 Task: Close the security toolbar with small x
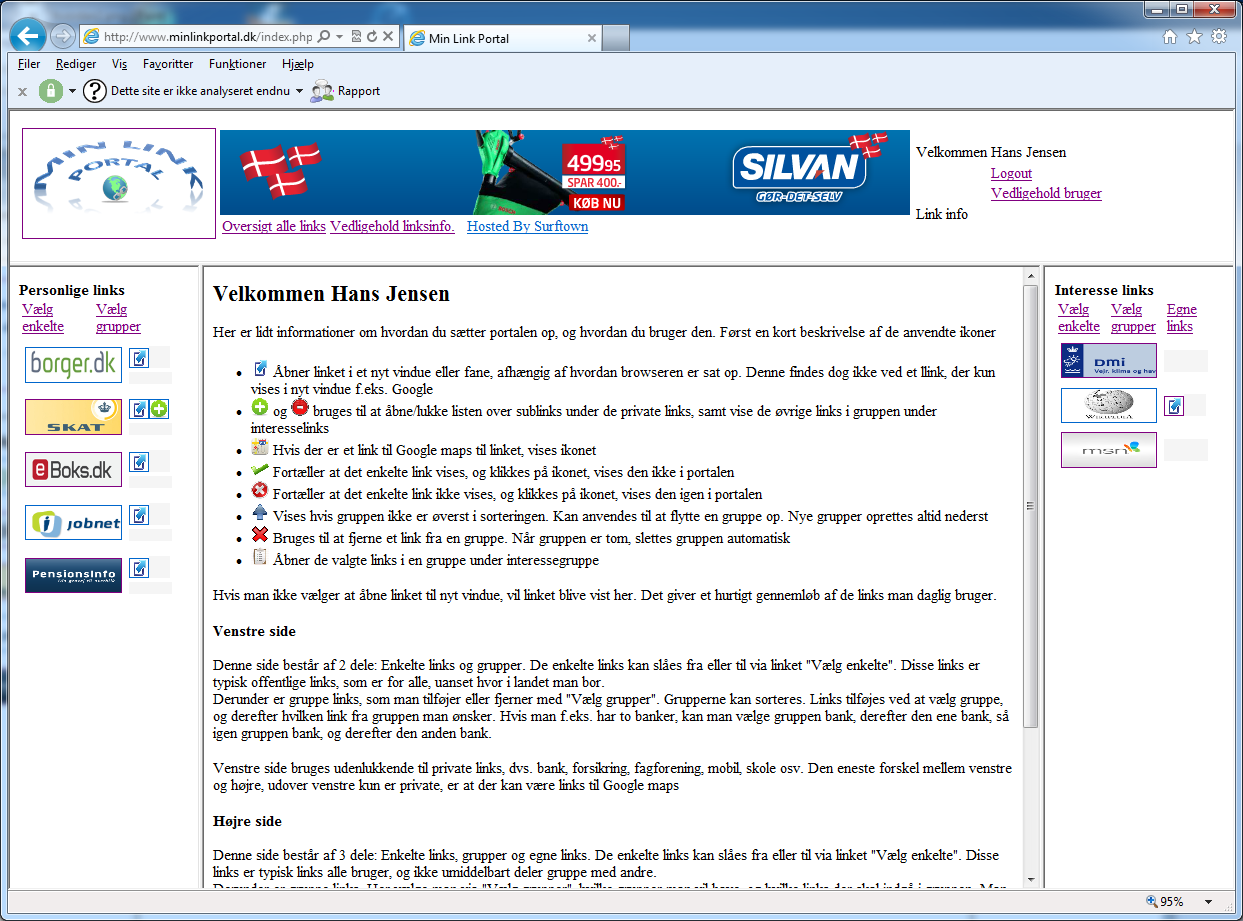[x=22, y=92]
